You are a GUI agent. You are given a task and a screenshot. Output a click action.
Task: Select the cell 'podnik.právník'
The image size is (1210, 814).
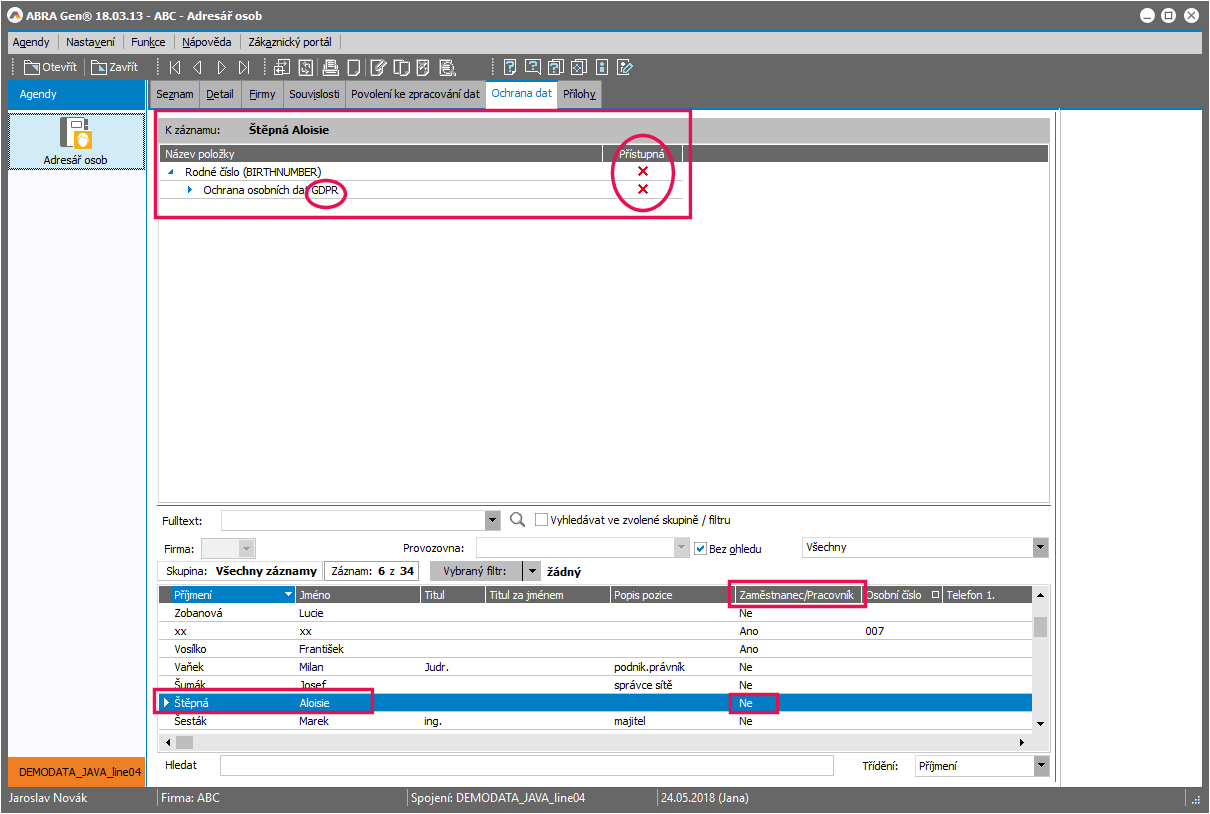pyautogui.click(x=673, y=667)
